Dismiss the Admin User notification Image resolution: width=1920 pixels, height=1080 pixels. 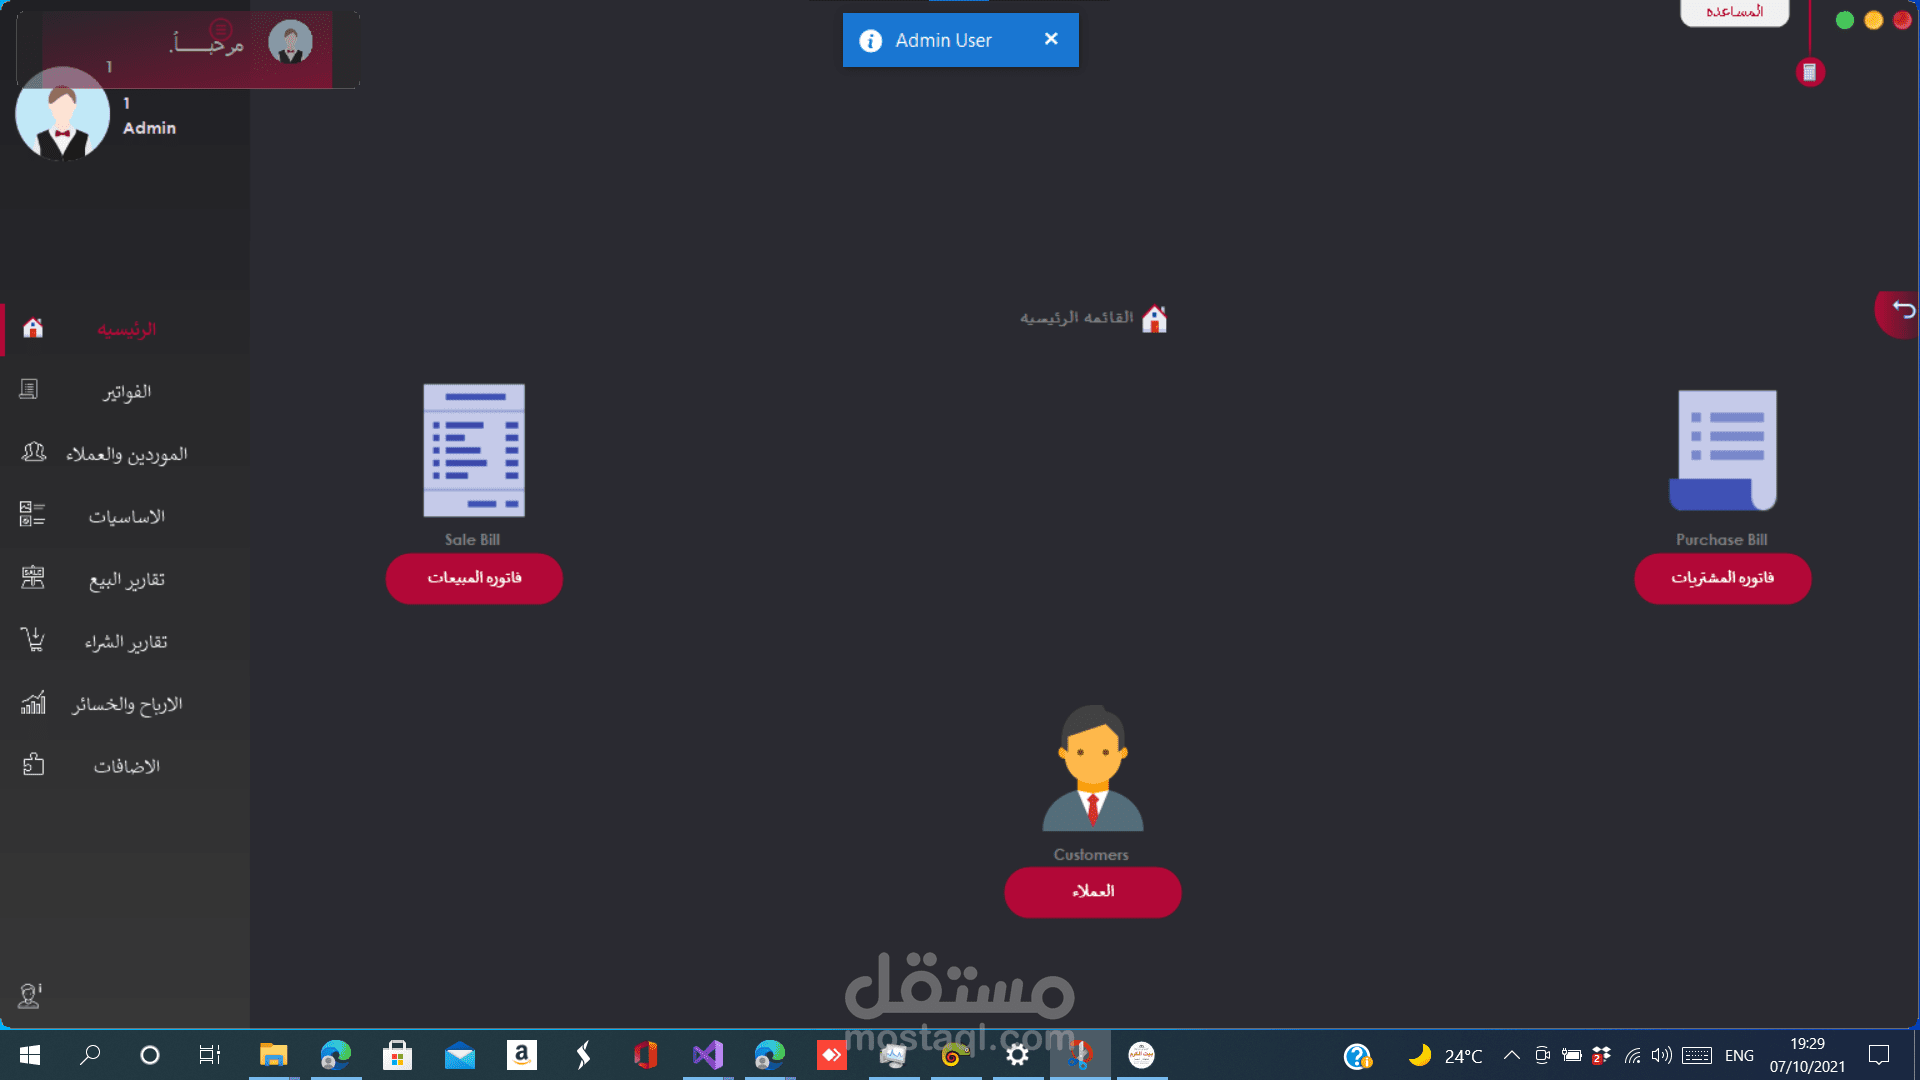pyautogui.click(x=1051, y=39)
